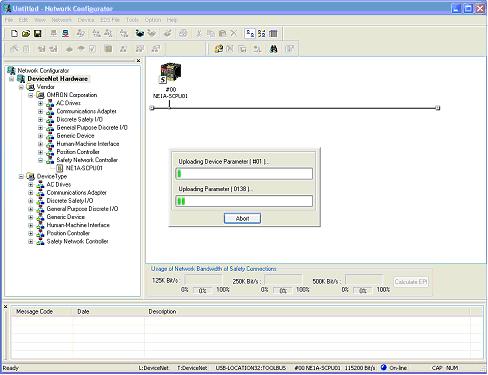Expand Human Machine Interface under OMRON Corporation
488x375 pixels.
pyautogui.click(x=40, y=144)
